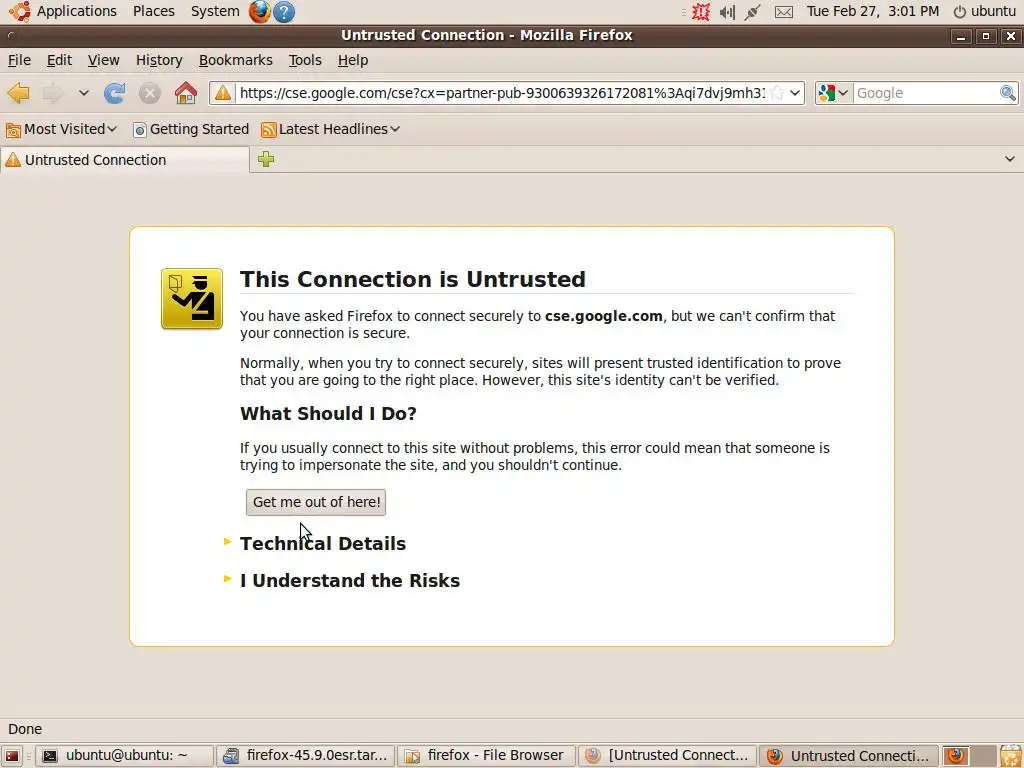Select the Untrusted Connection tab
This screenshot has height=768, width=1024.
click(x=125, y=160)
